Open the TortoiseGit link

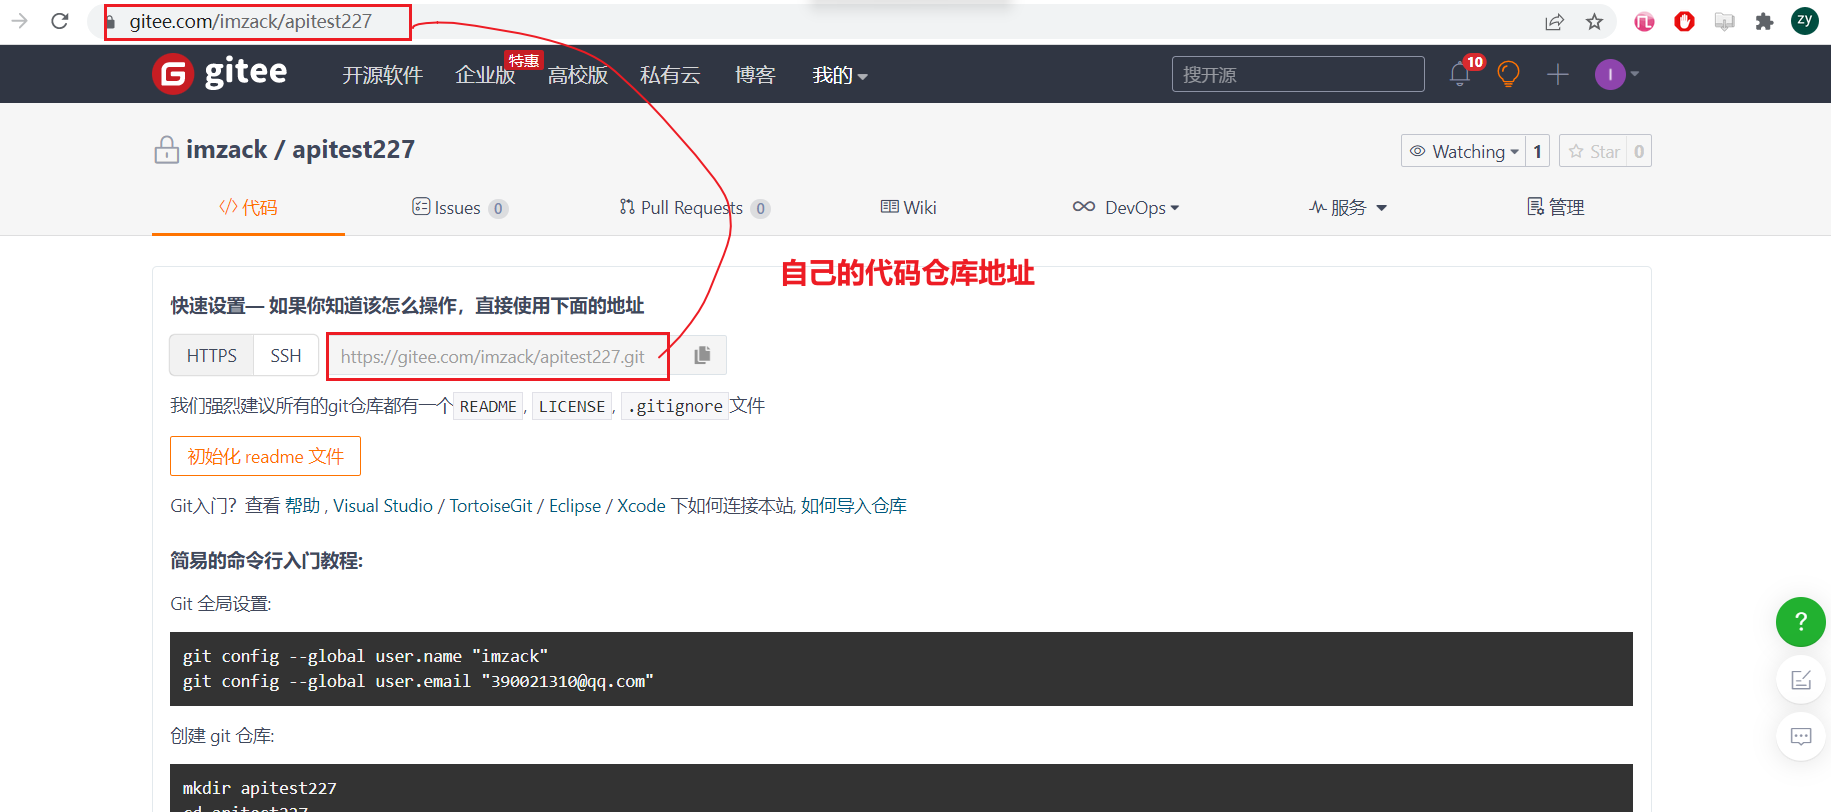[491, 506]
